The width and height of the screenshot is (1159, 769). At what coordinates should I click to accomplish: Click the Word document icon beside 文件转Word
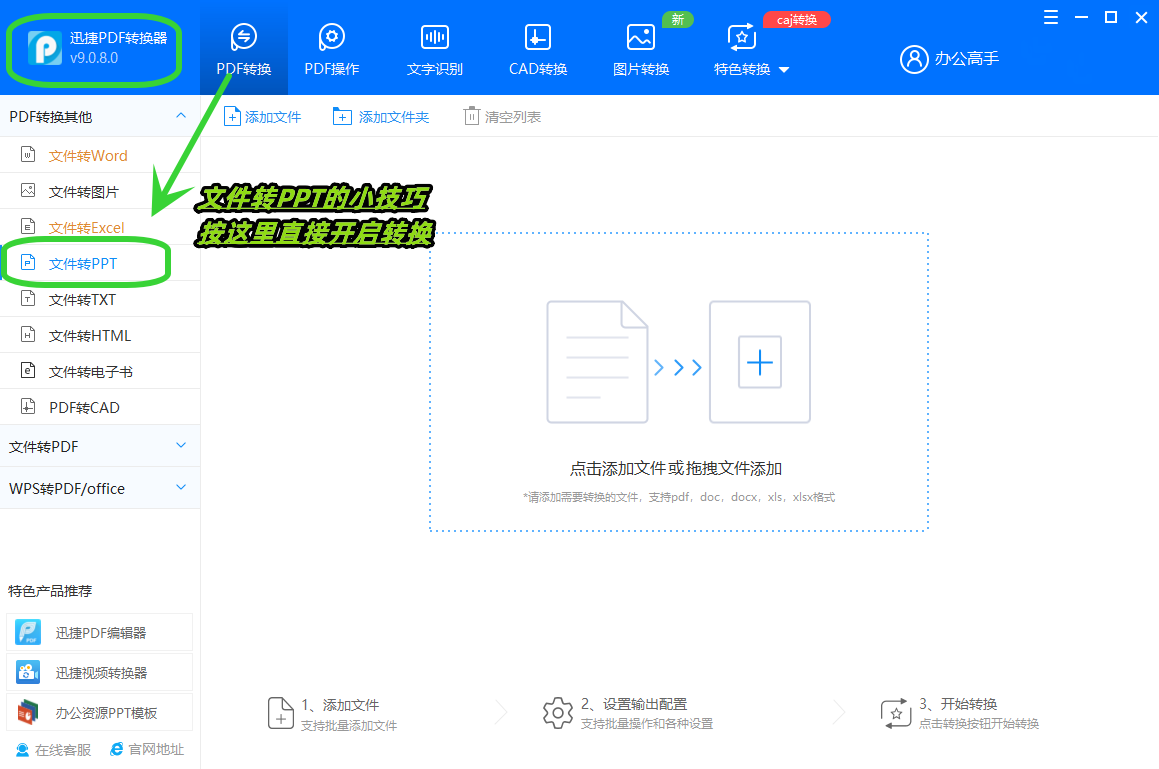point(28,155)
